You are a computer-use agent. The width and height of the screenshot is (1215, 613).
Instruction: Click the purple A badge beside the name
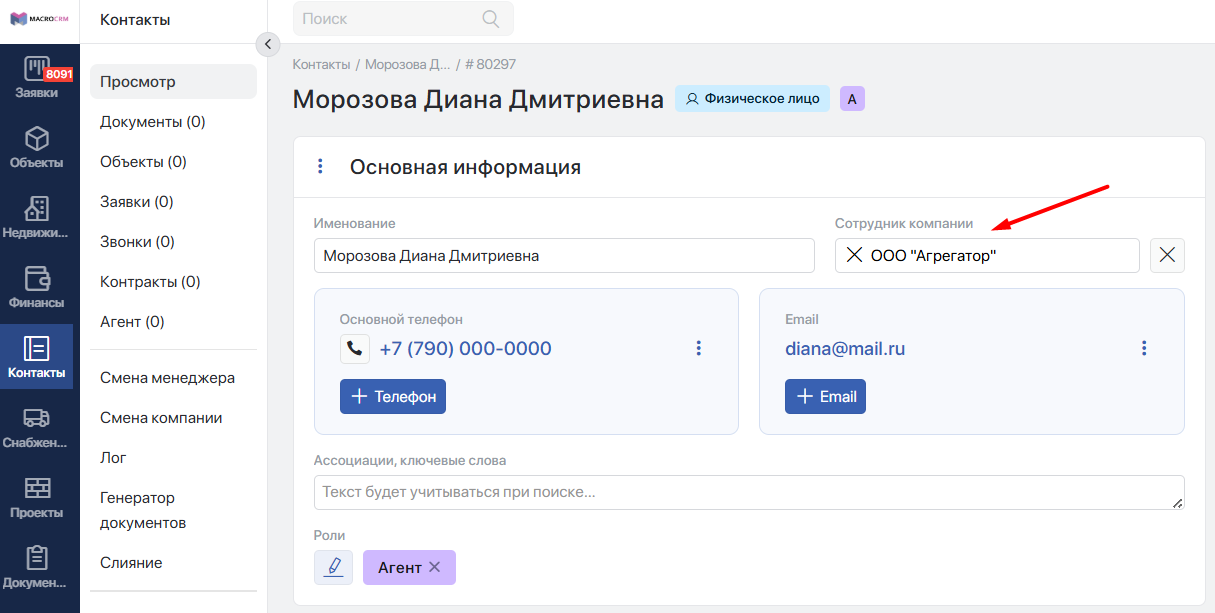point(852,98)
